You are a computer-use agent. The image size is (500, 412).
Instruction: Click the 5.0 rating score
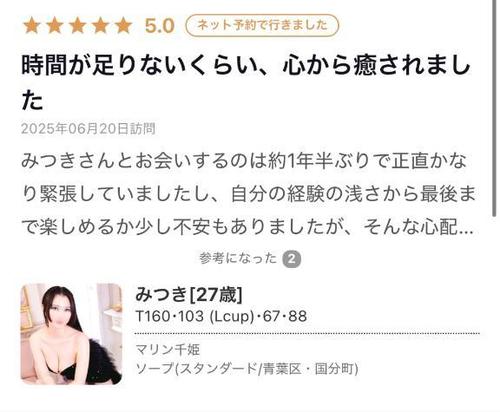[160, 26]
